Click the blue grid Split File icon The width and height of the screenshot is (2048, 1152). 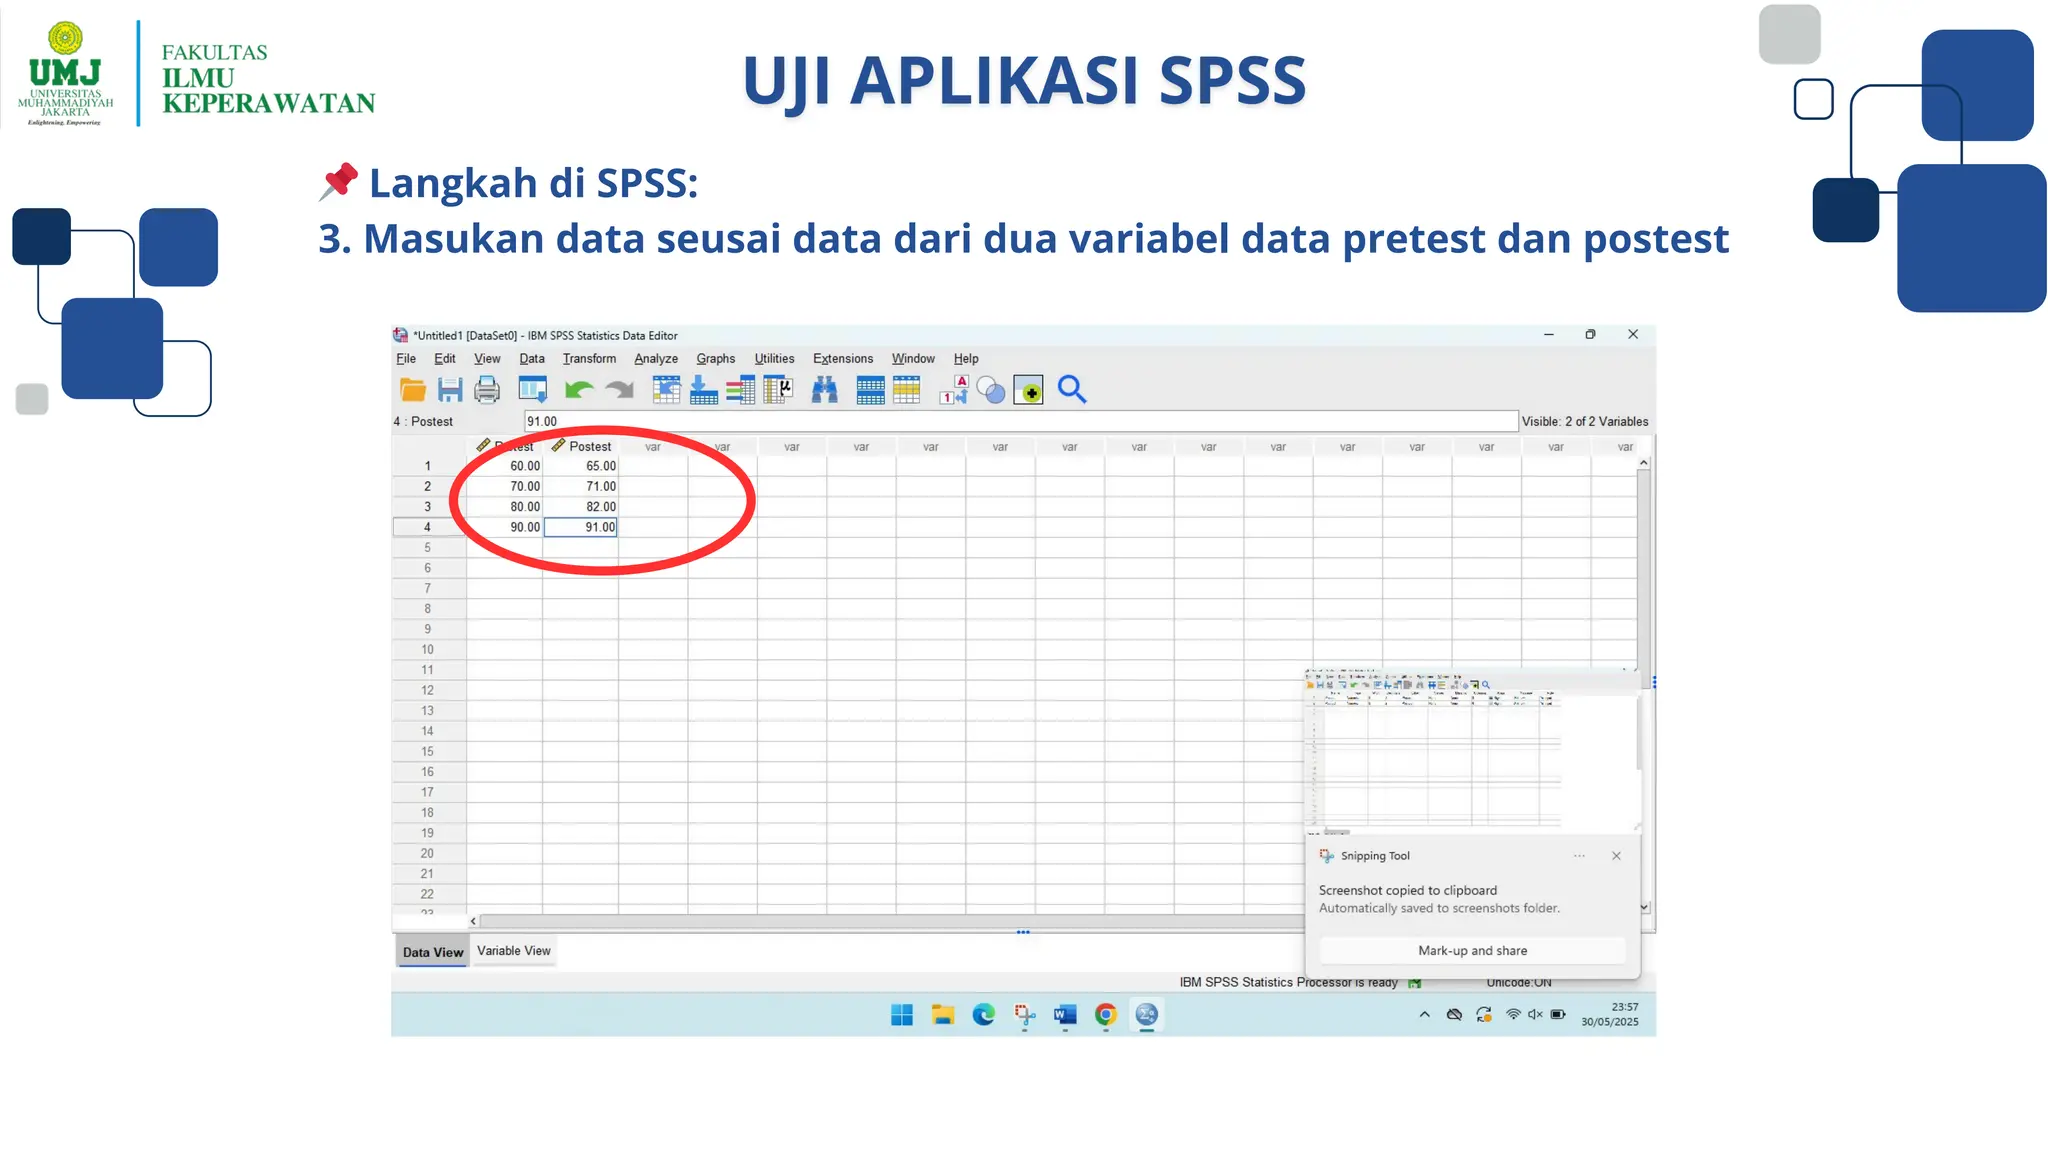870,390
